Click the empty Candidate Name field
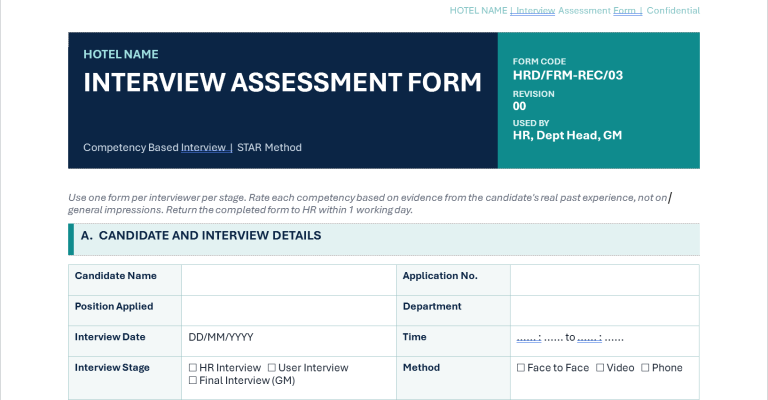This screenshot has width=768, height=400. coord(288,280)
